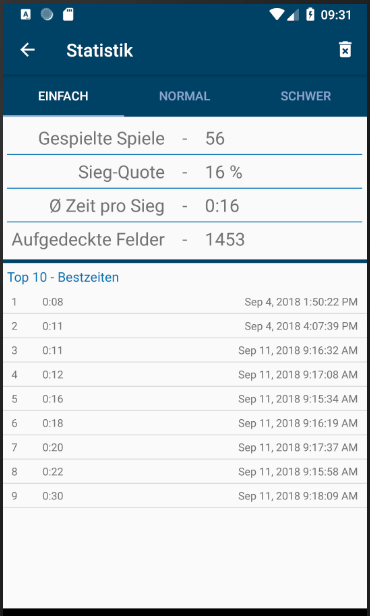370x616 pixels.
Task: Tap the battery charging icon
Action: pos(310,15)
